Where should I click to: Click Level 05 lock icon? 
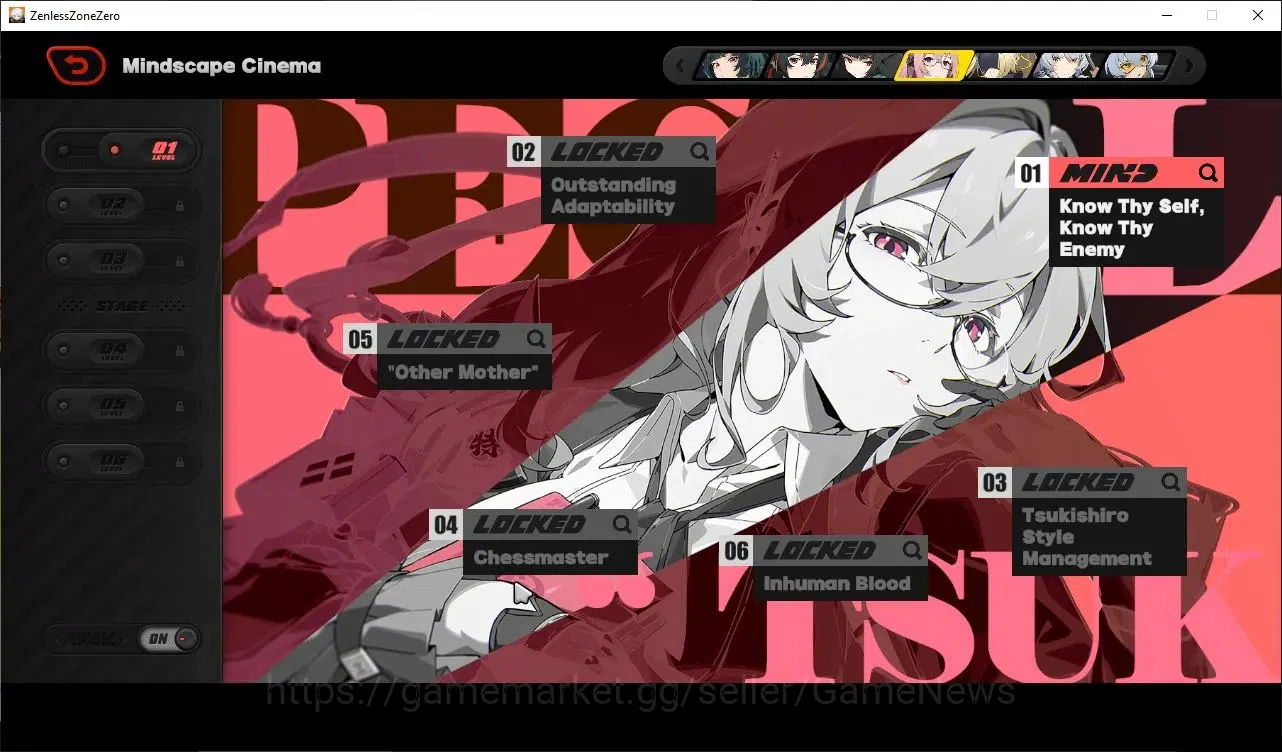[x=180, y=407]
